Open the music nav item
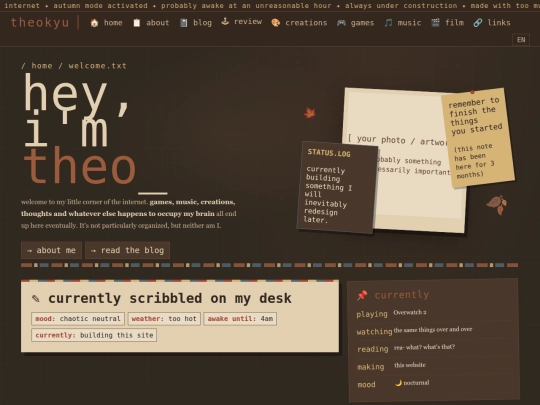540x405 pixels. (x=402, y=23)
